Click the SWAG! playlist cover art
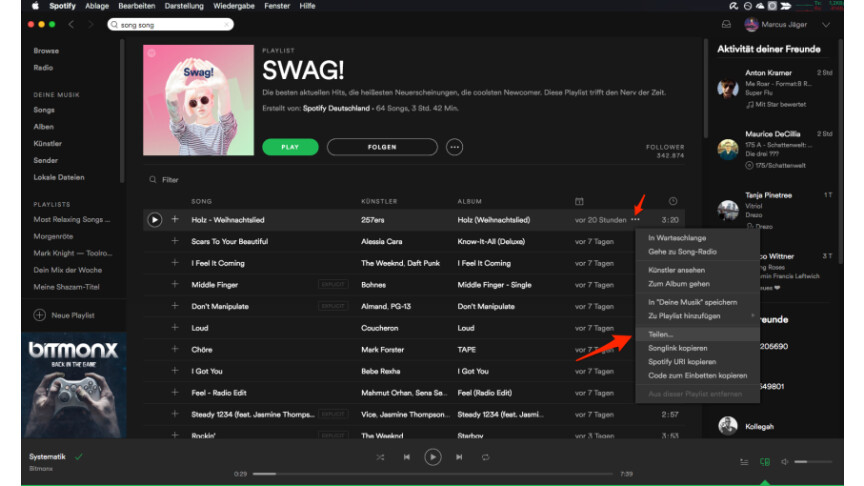This screenshot has width=864, height=486. (x=198, y=100)
